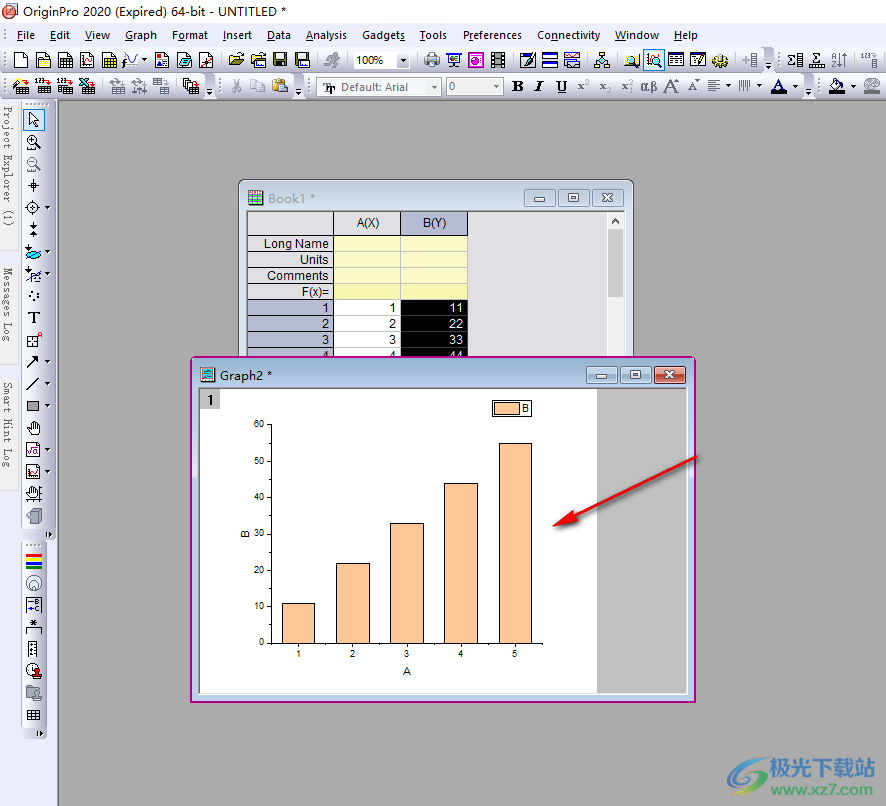
Task: Open the Gadgets menu
Action: 384,35
